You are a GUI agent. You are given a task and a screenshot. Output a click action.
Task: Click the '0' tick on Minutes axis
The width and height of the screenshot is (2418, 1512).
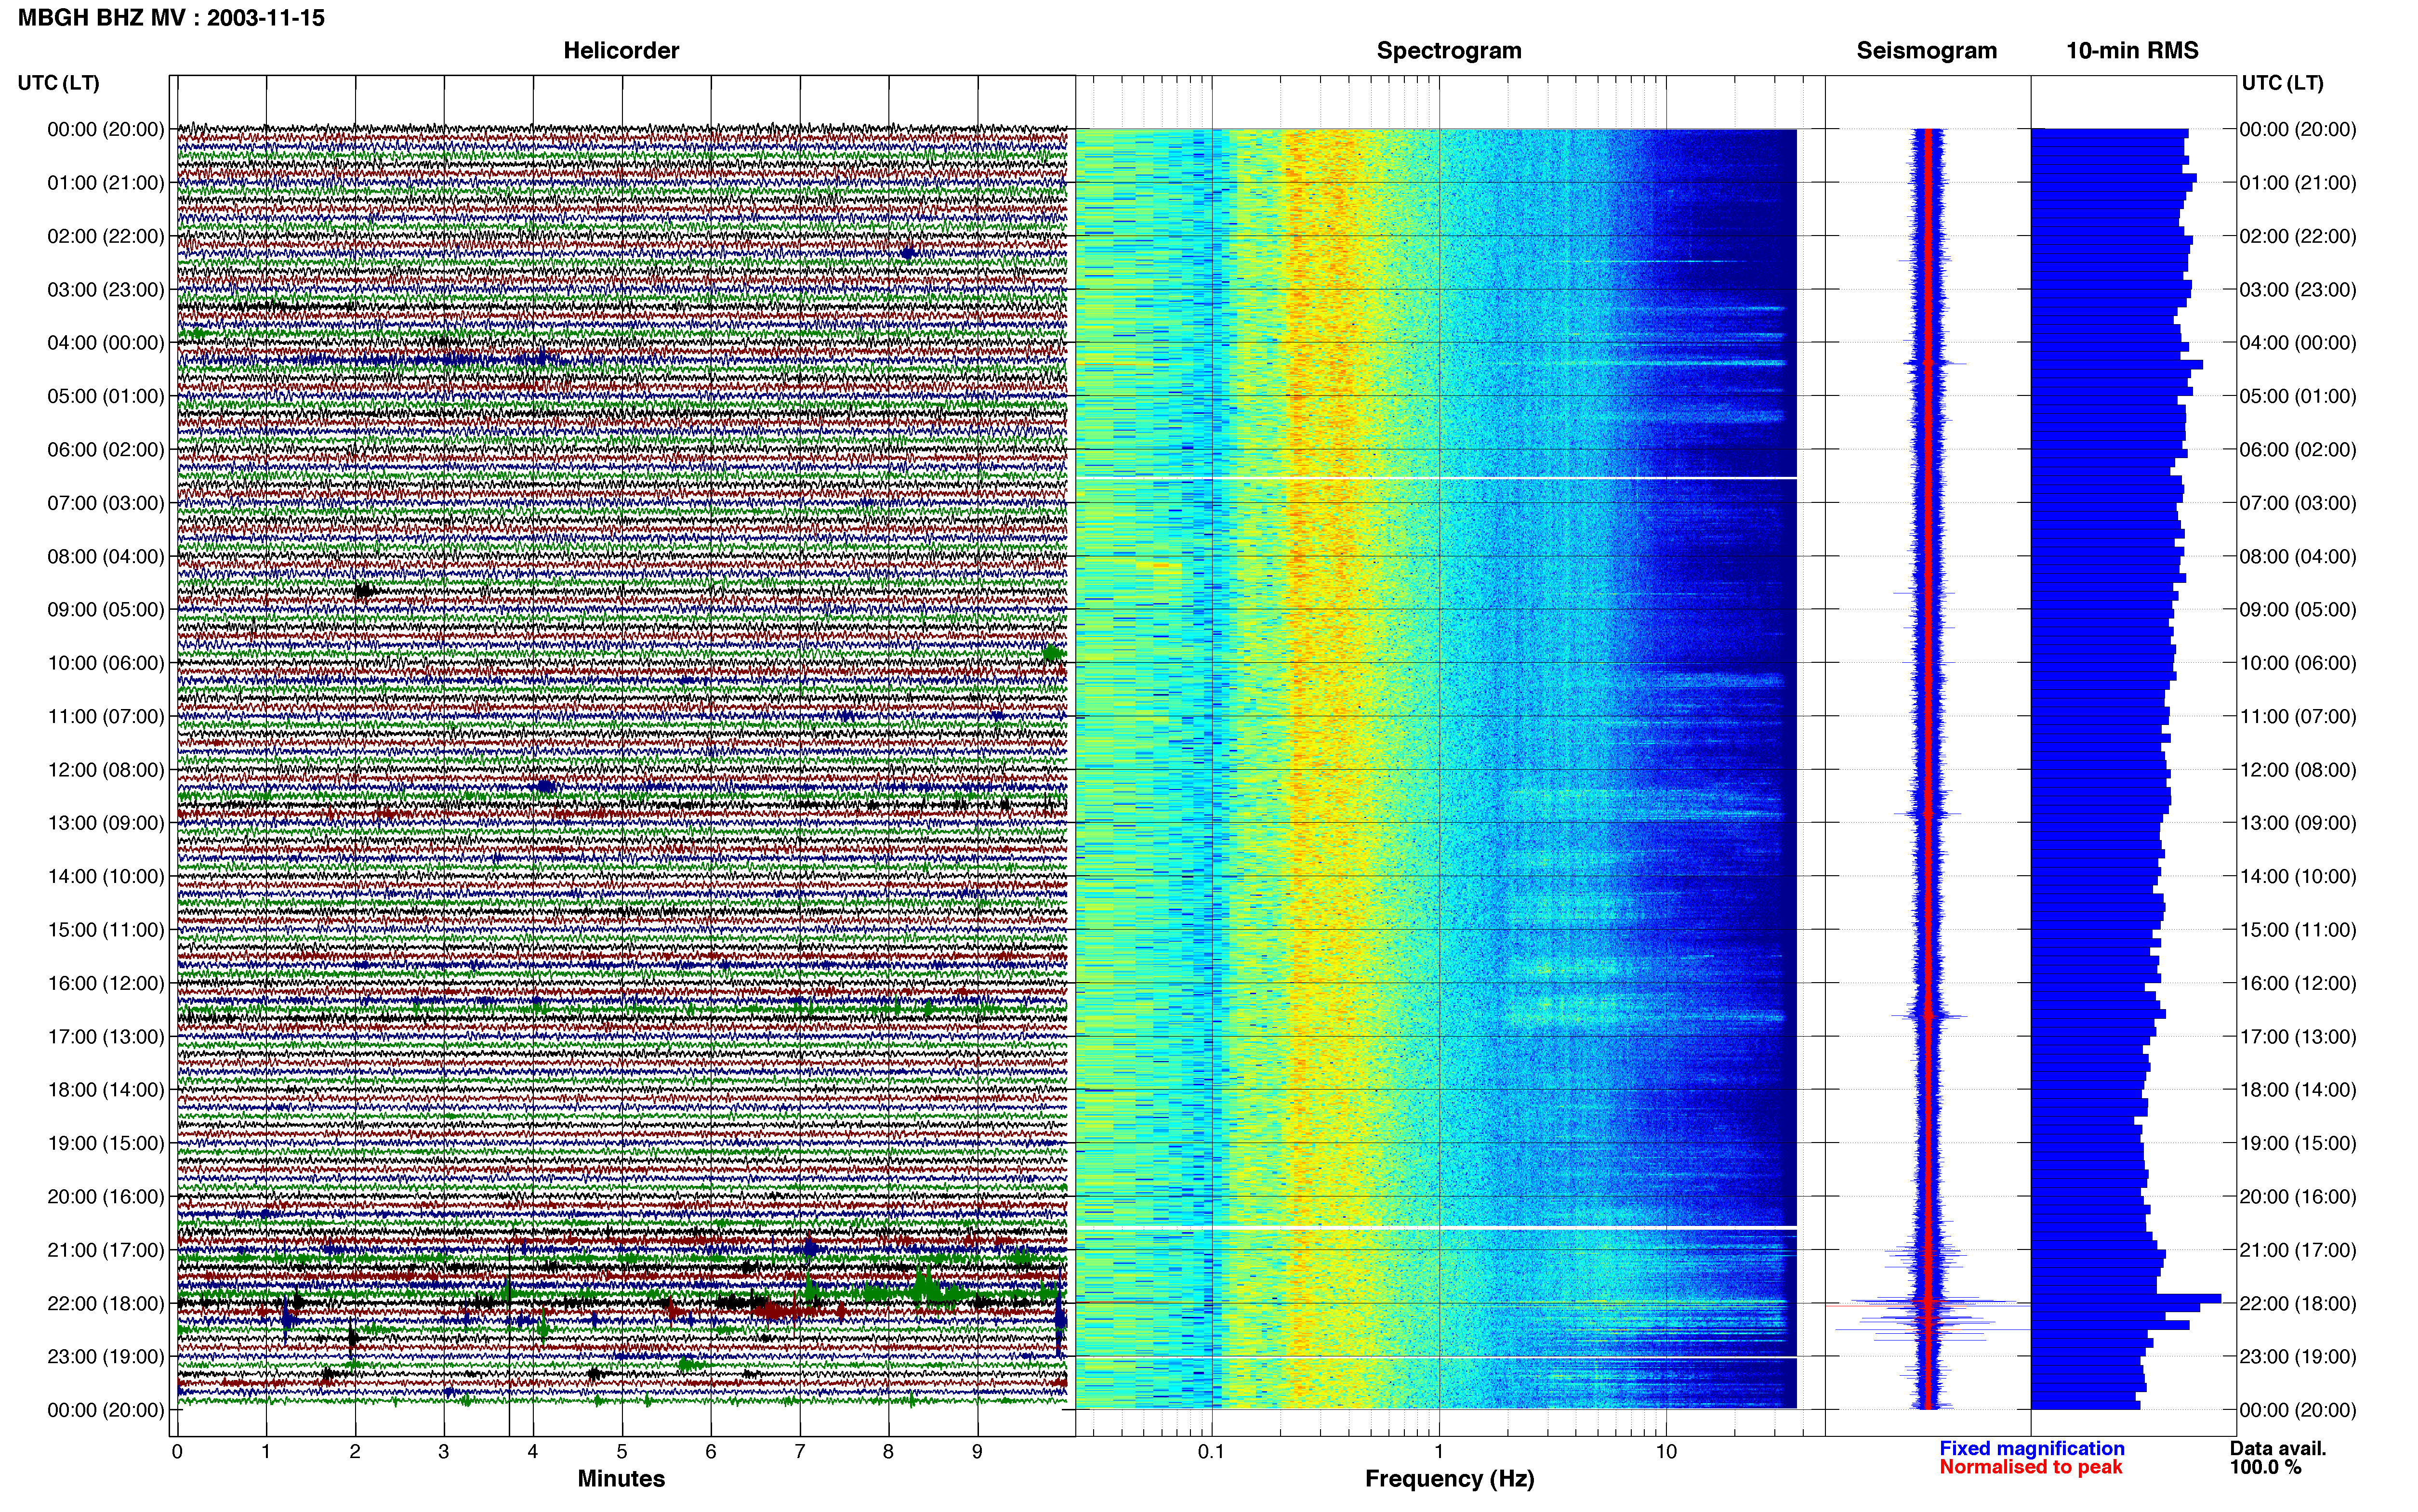[x=177, y=1452]
